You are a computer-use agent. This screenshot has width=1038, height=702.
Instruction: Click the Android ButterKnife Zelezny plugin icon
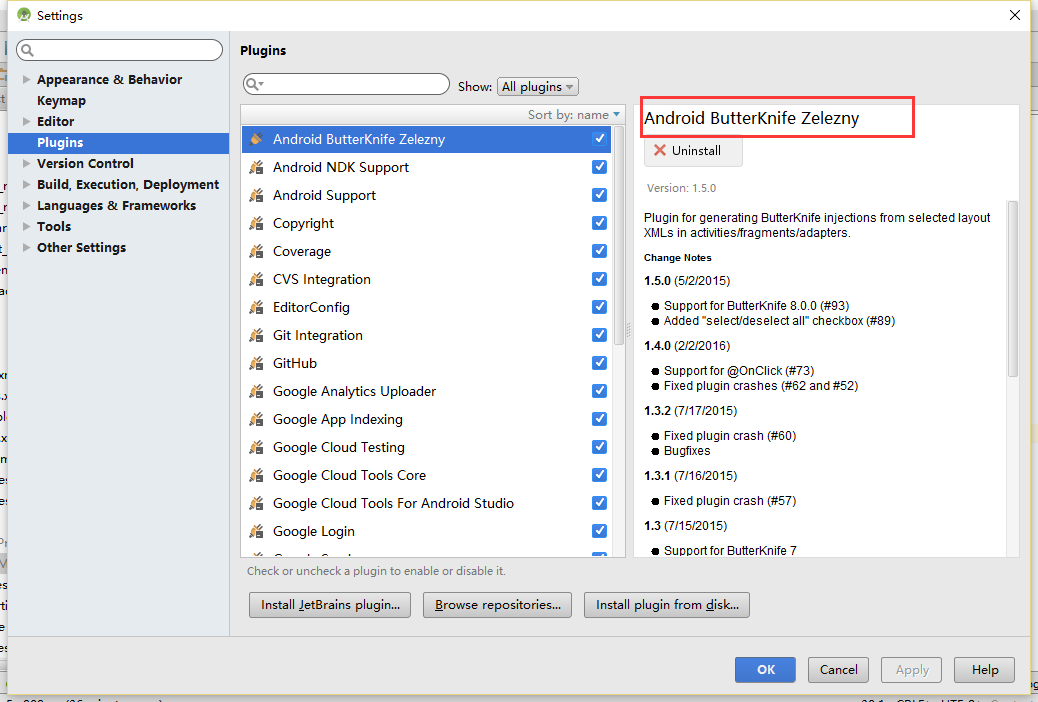click(x=256, y=140)
